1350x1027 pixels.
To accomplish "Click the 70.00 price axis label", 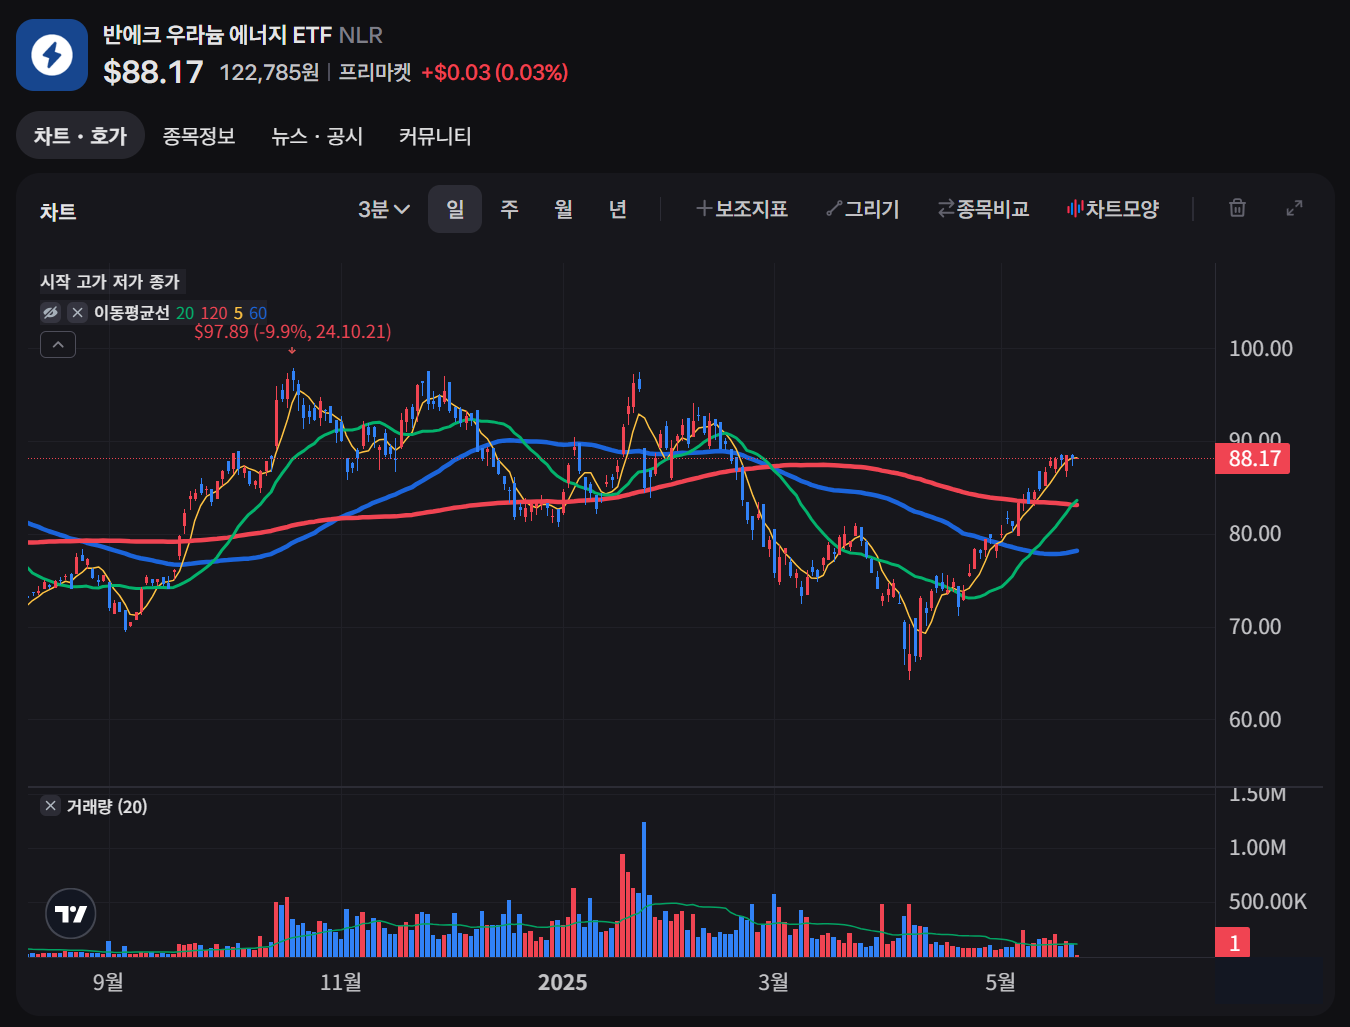I will (1255, 627).
